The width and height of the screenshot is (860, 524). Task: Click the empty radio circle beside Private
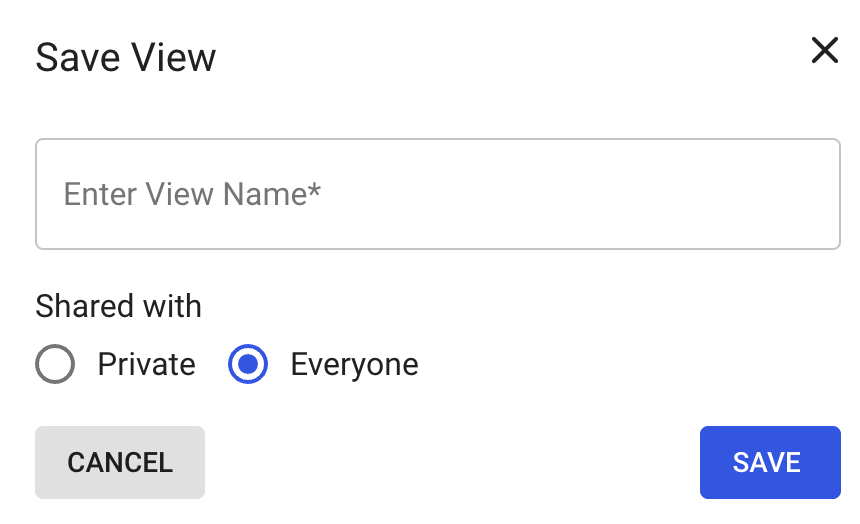[55, 364]
